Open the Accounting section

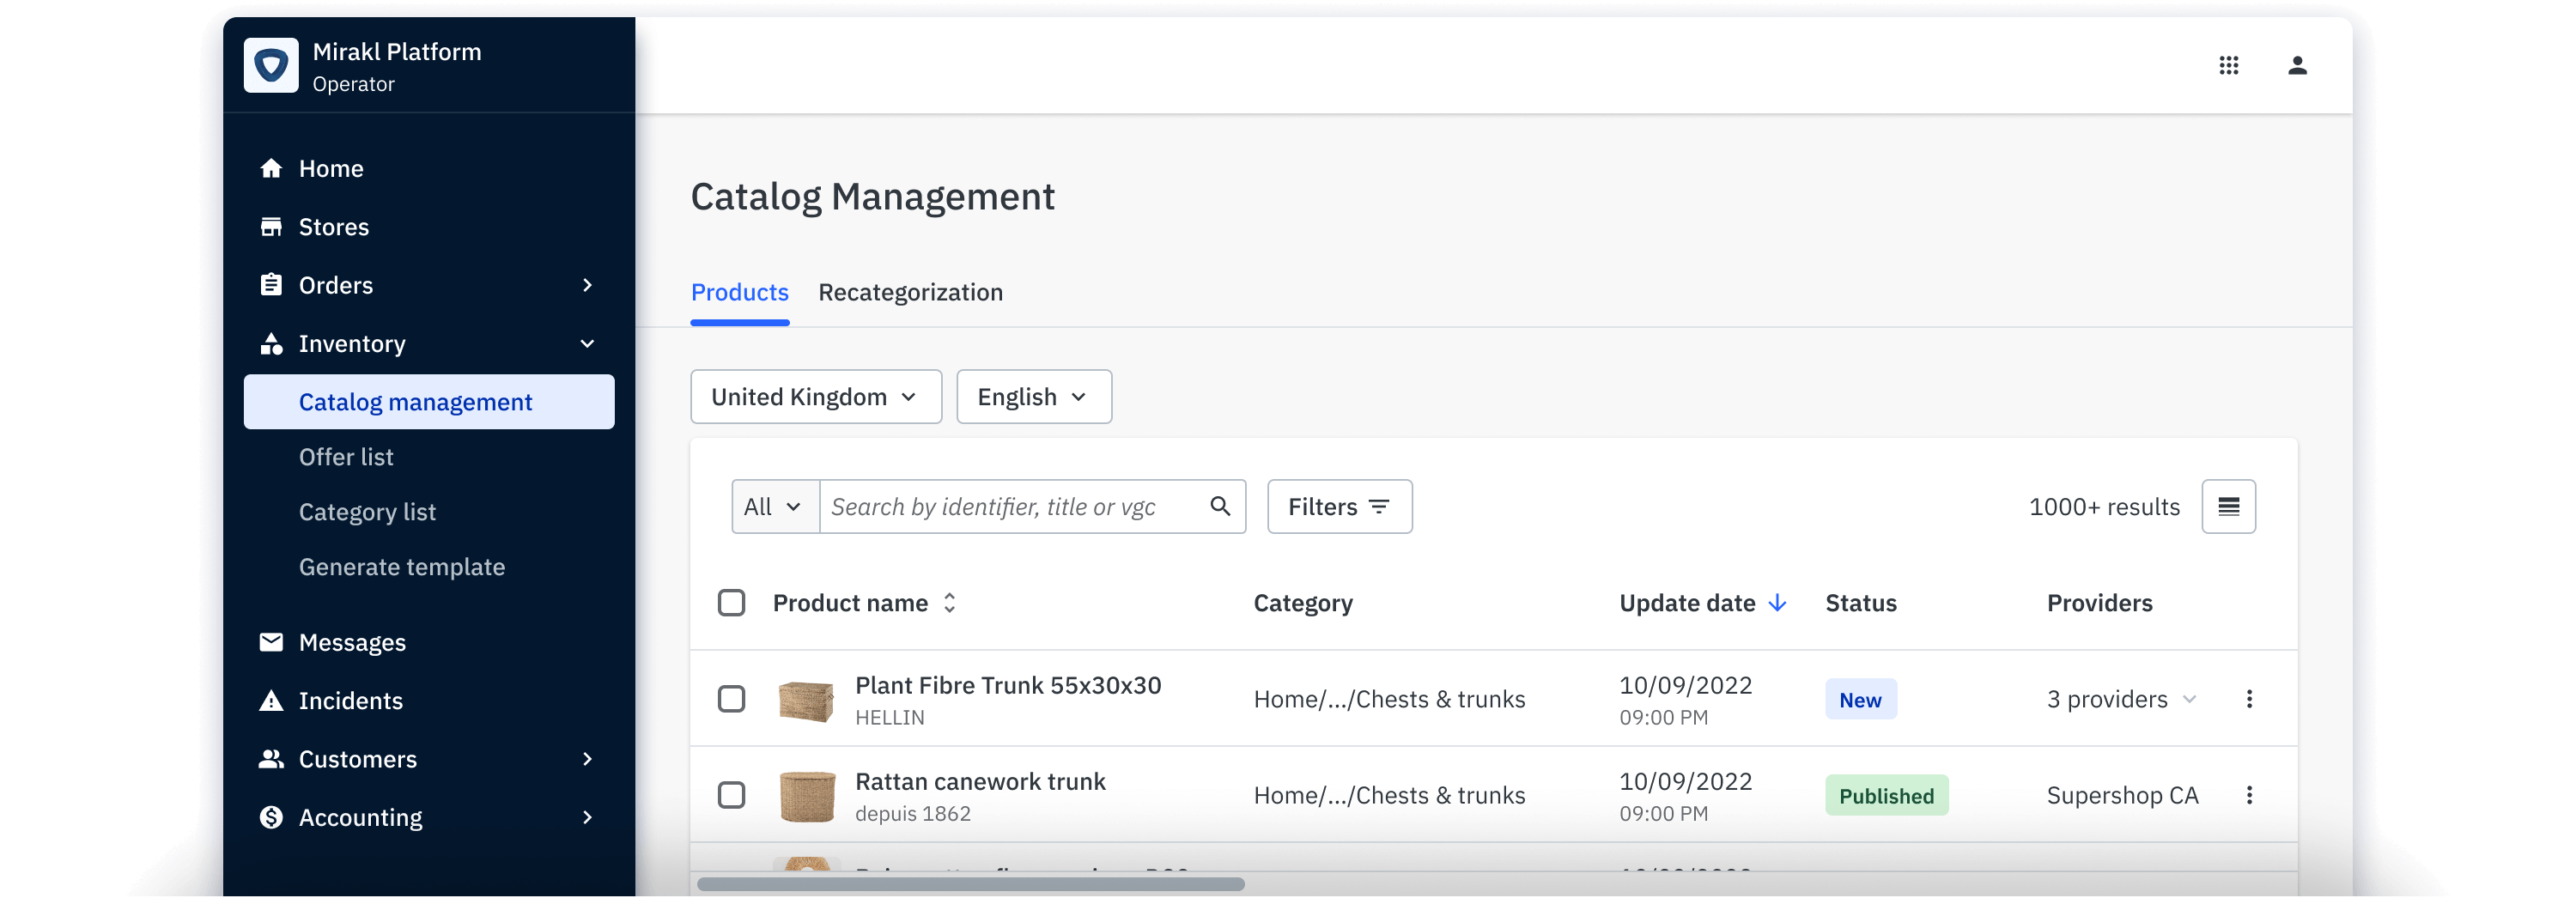point(360,817)
